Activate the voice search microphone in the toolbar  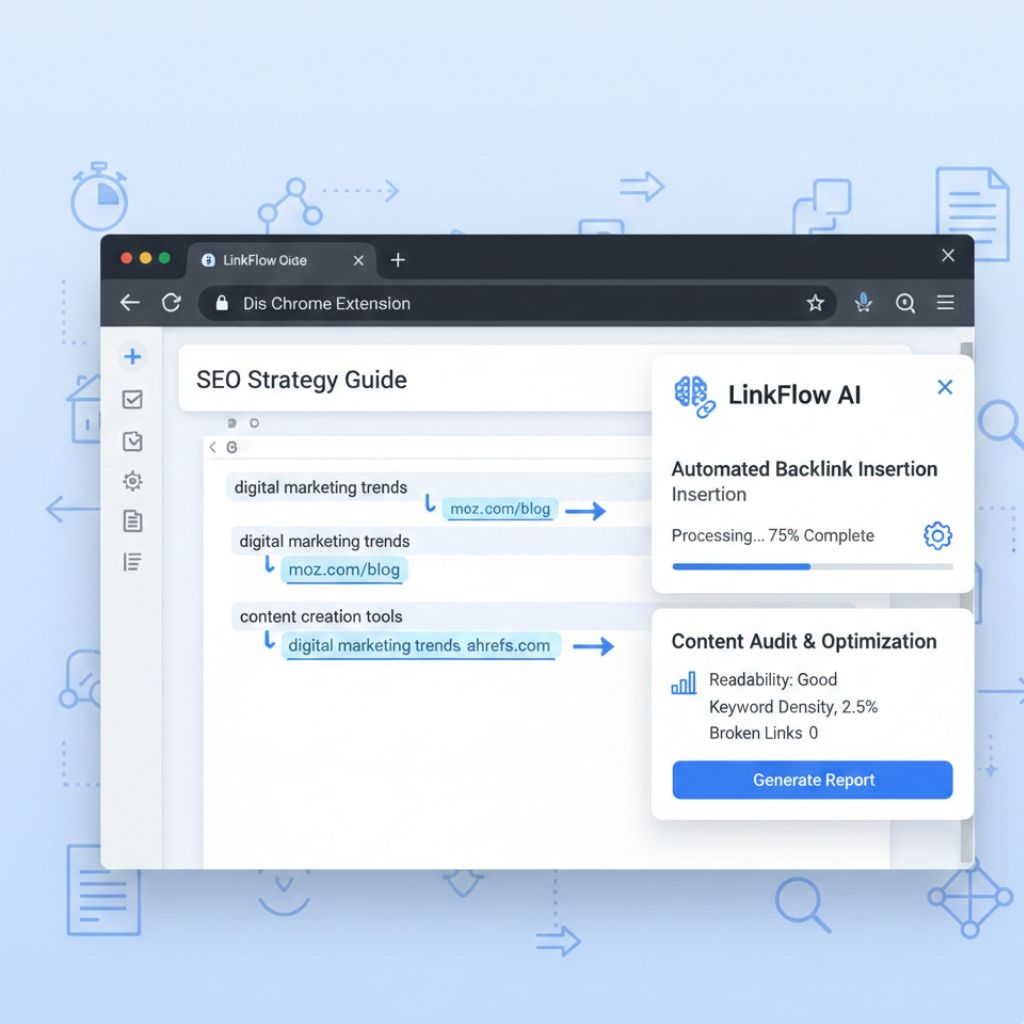(x=863, y=303)
